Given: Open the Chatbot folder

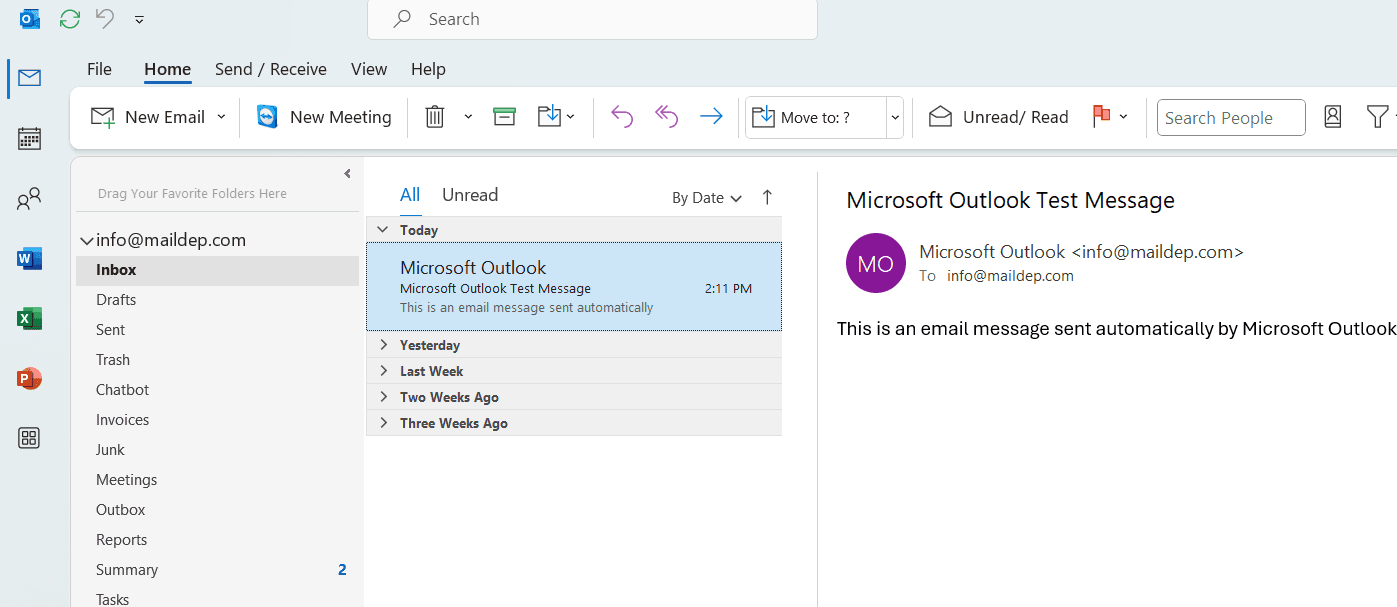Looking at the screenshot, I should [217, 390].
